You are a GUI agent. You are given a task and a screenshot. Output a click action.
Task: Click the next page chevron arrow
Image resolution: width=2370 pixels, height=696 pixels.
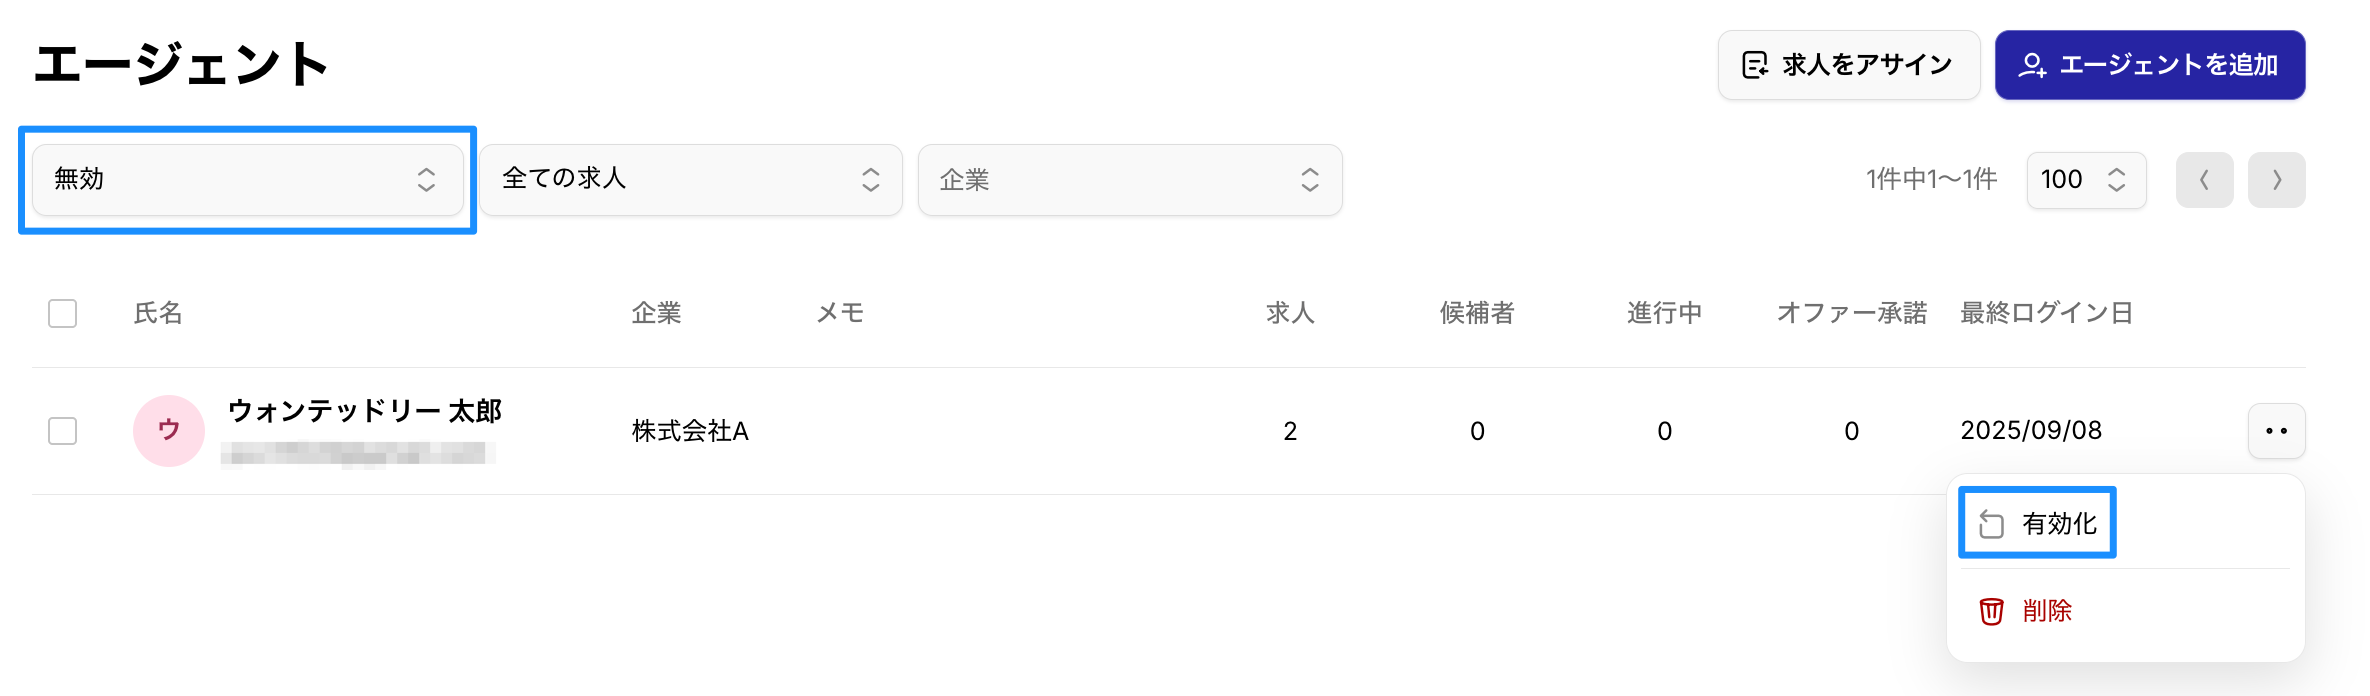2277,180
